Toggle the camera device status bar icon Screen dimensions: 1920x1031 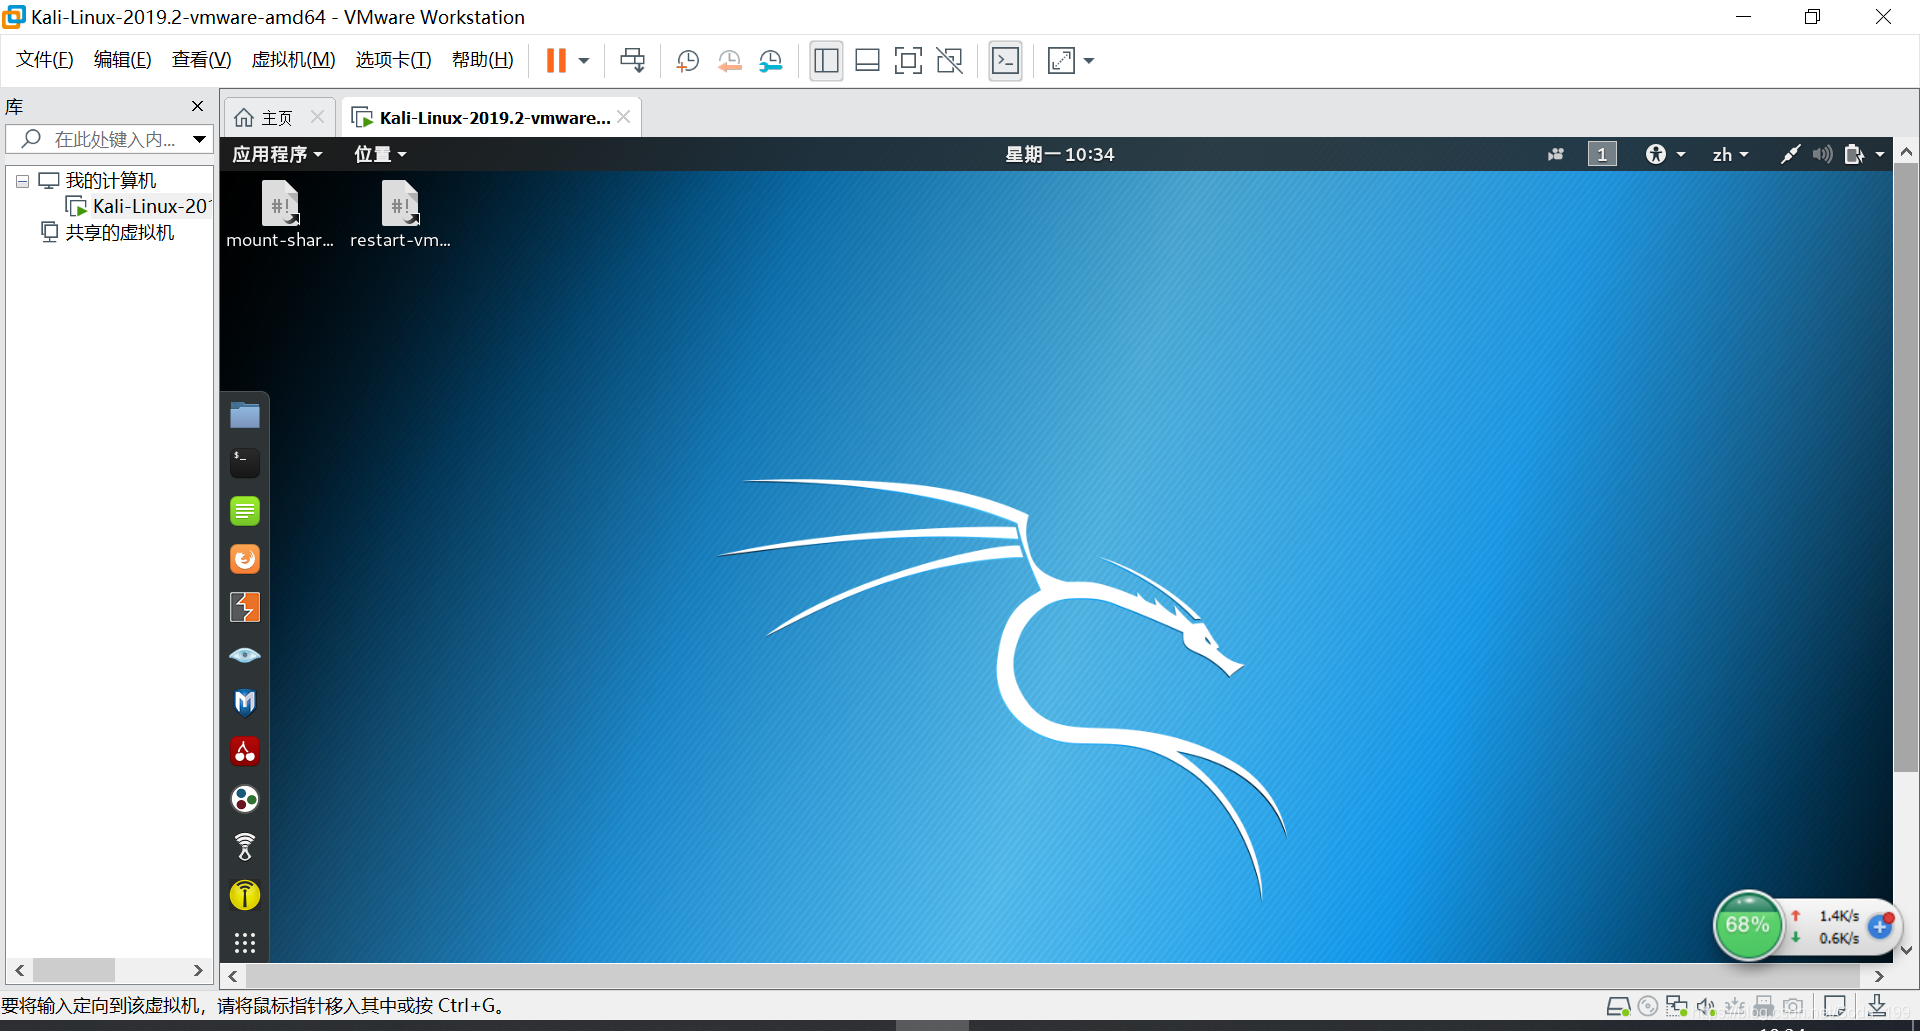pyautogui.click(x=1793, y=1007)
